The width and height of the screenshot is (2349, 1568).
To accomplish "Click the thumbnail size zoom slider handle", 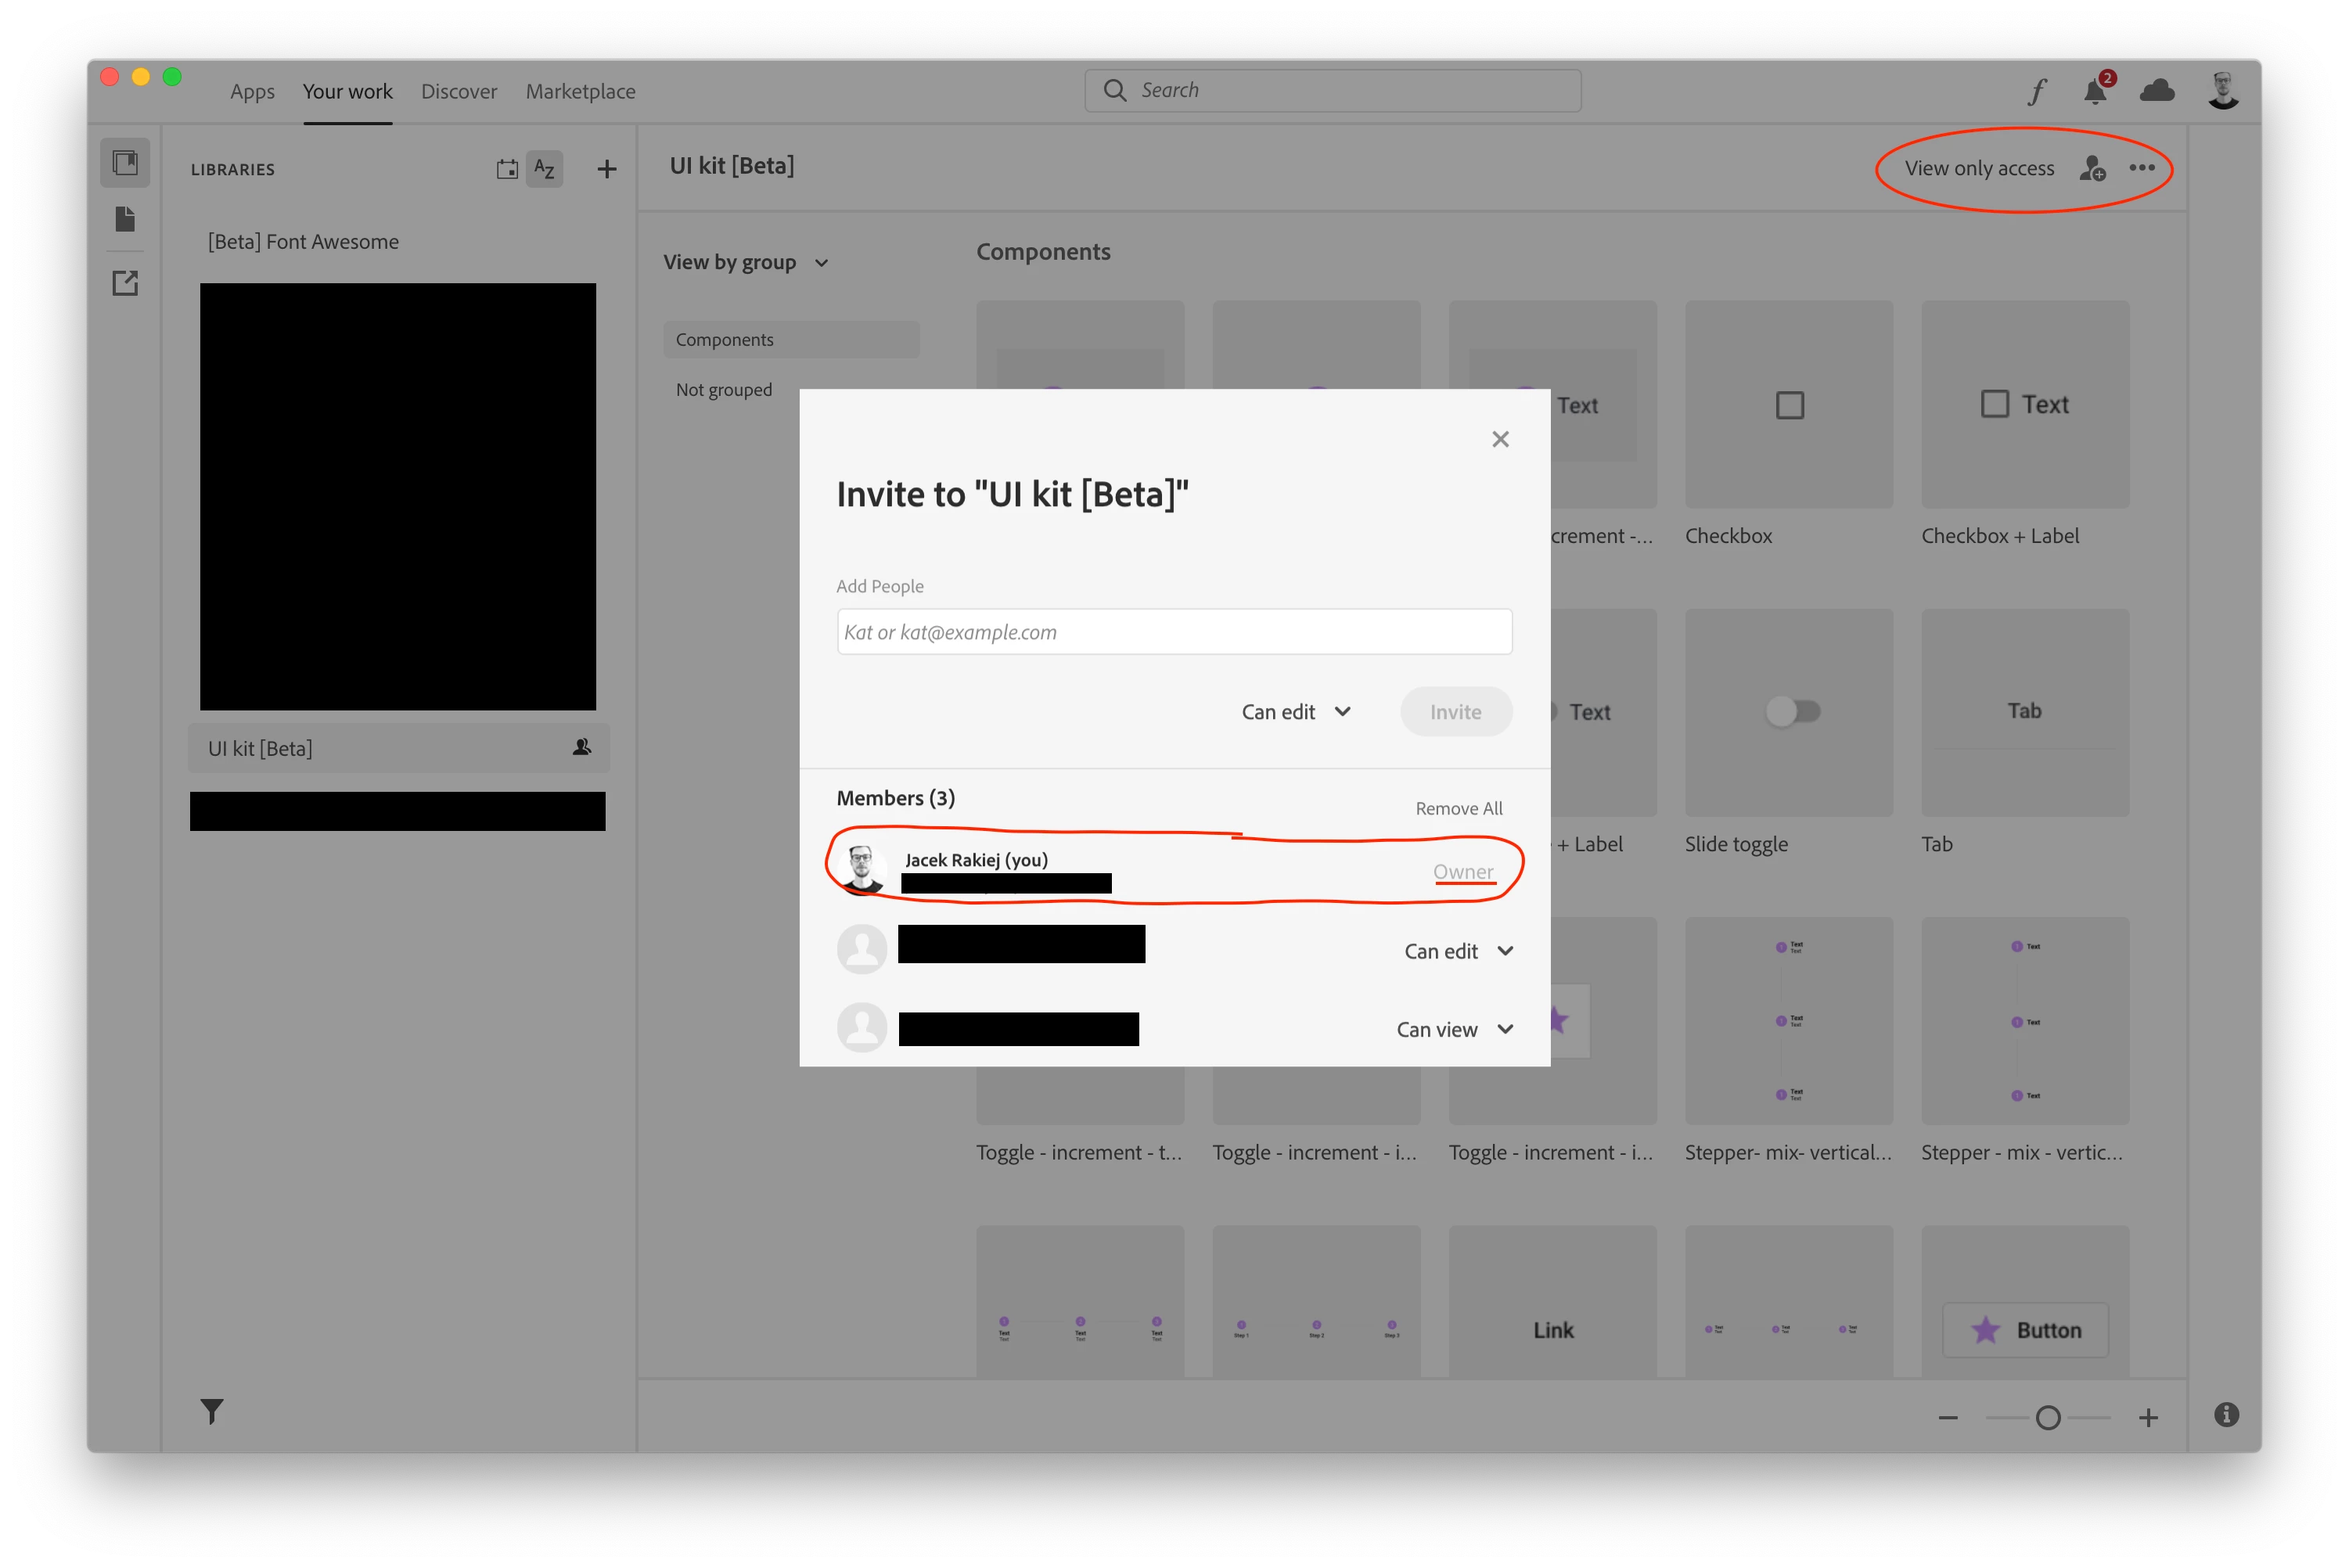I will pos(2048,1418).
